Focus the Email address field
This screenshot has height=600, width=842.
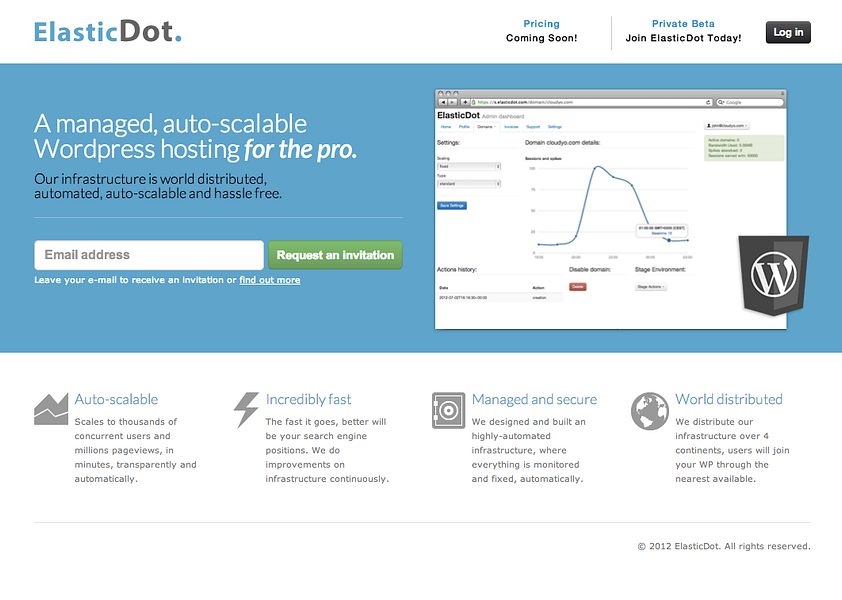pos(149,255)
